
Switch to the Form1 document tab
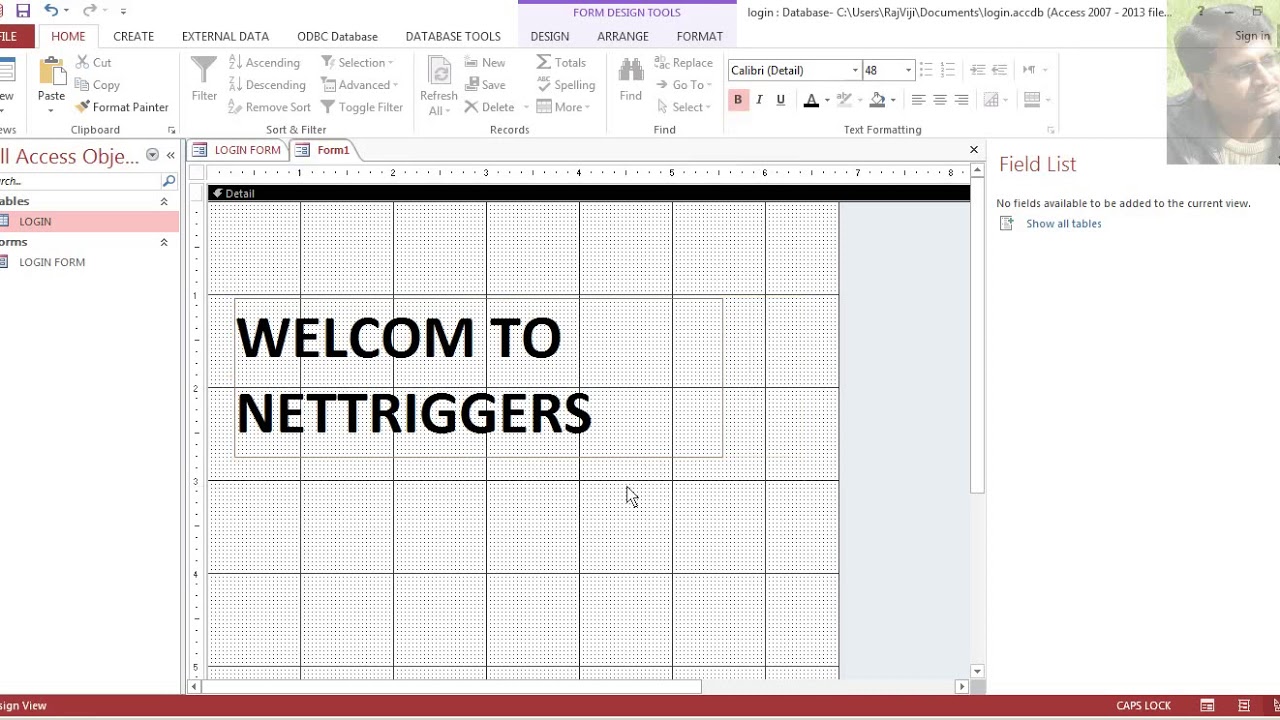tap(323, 150)
